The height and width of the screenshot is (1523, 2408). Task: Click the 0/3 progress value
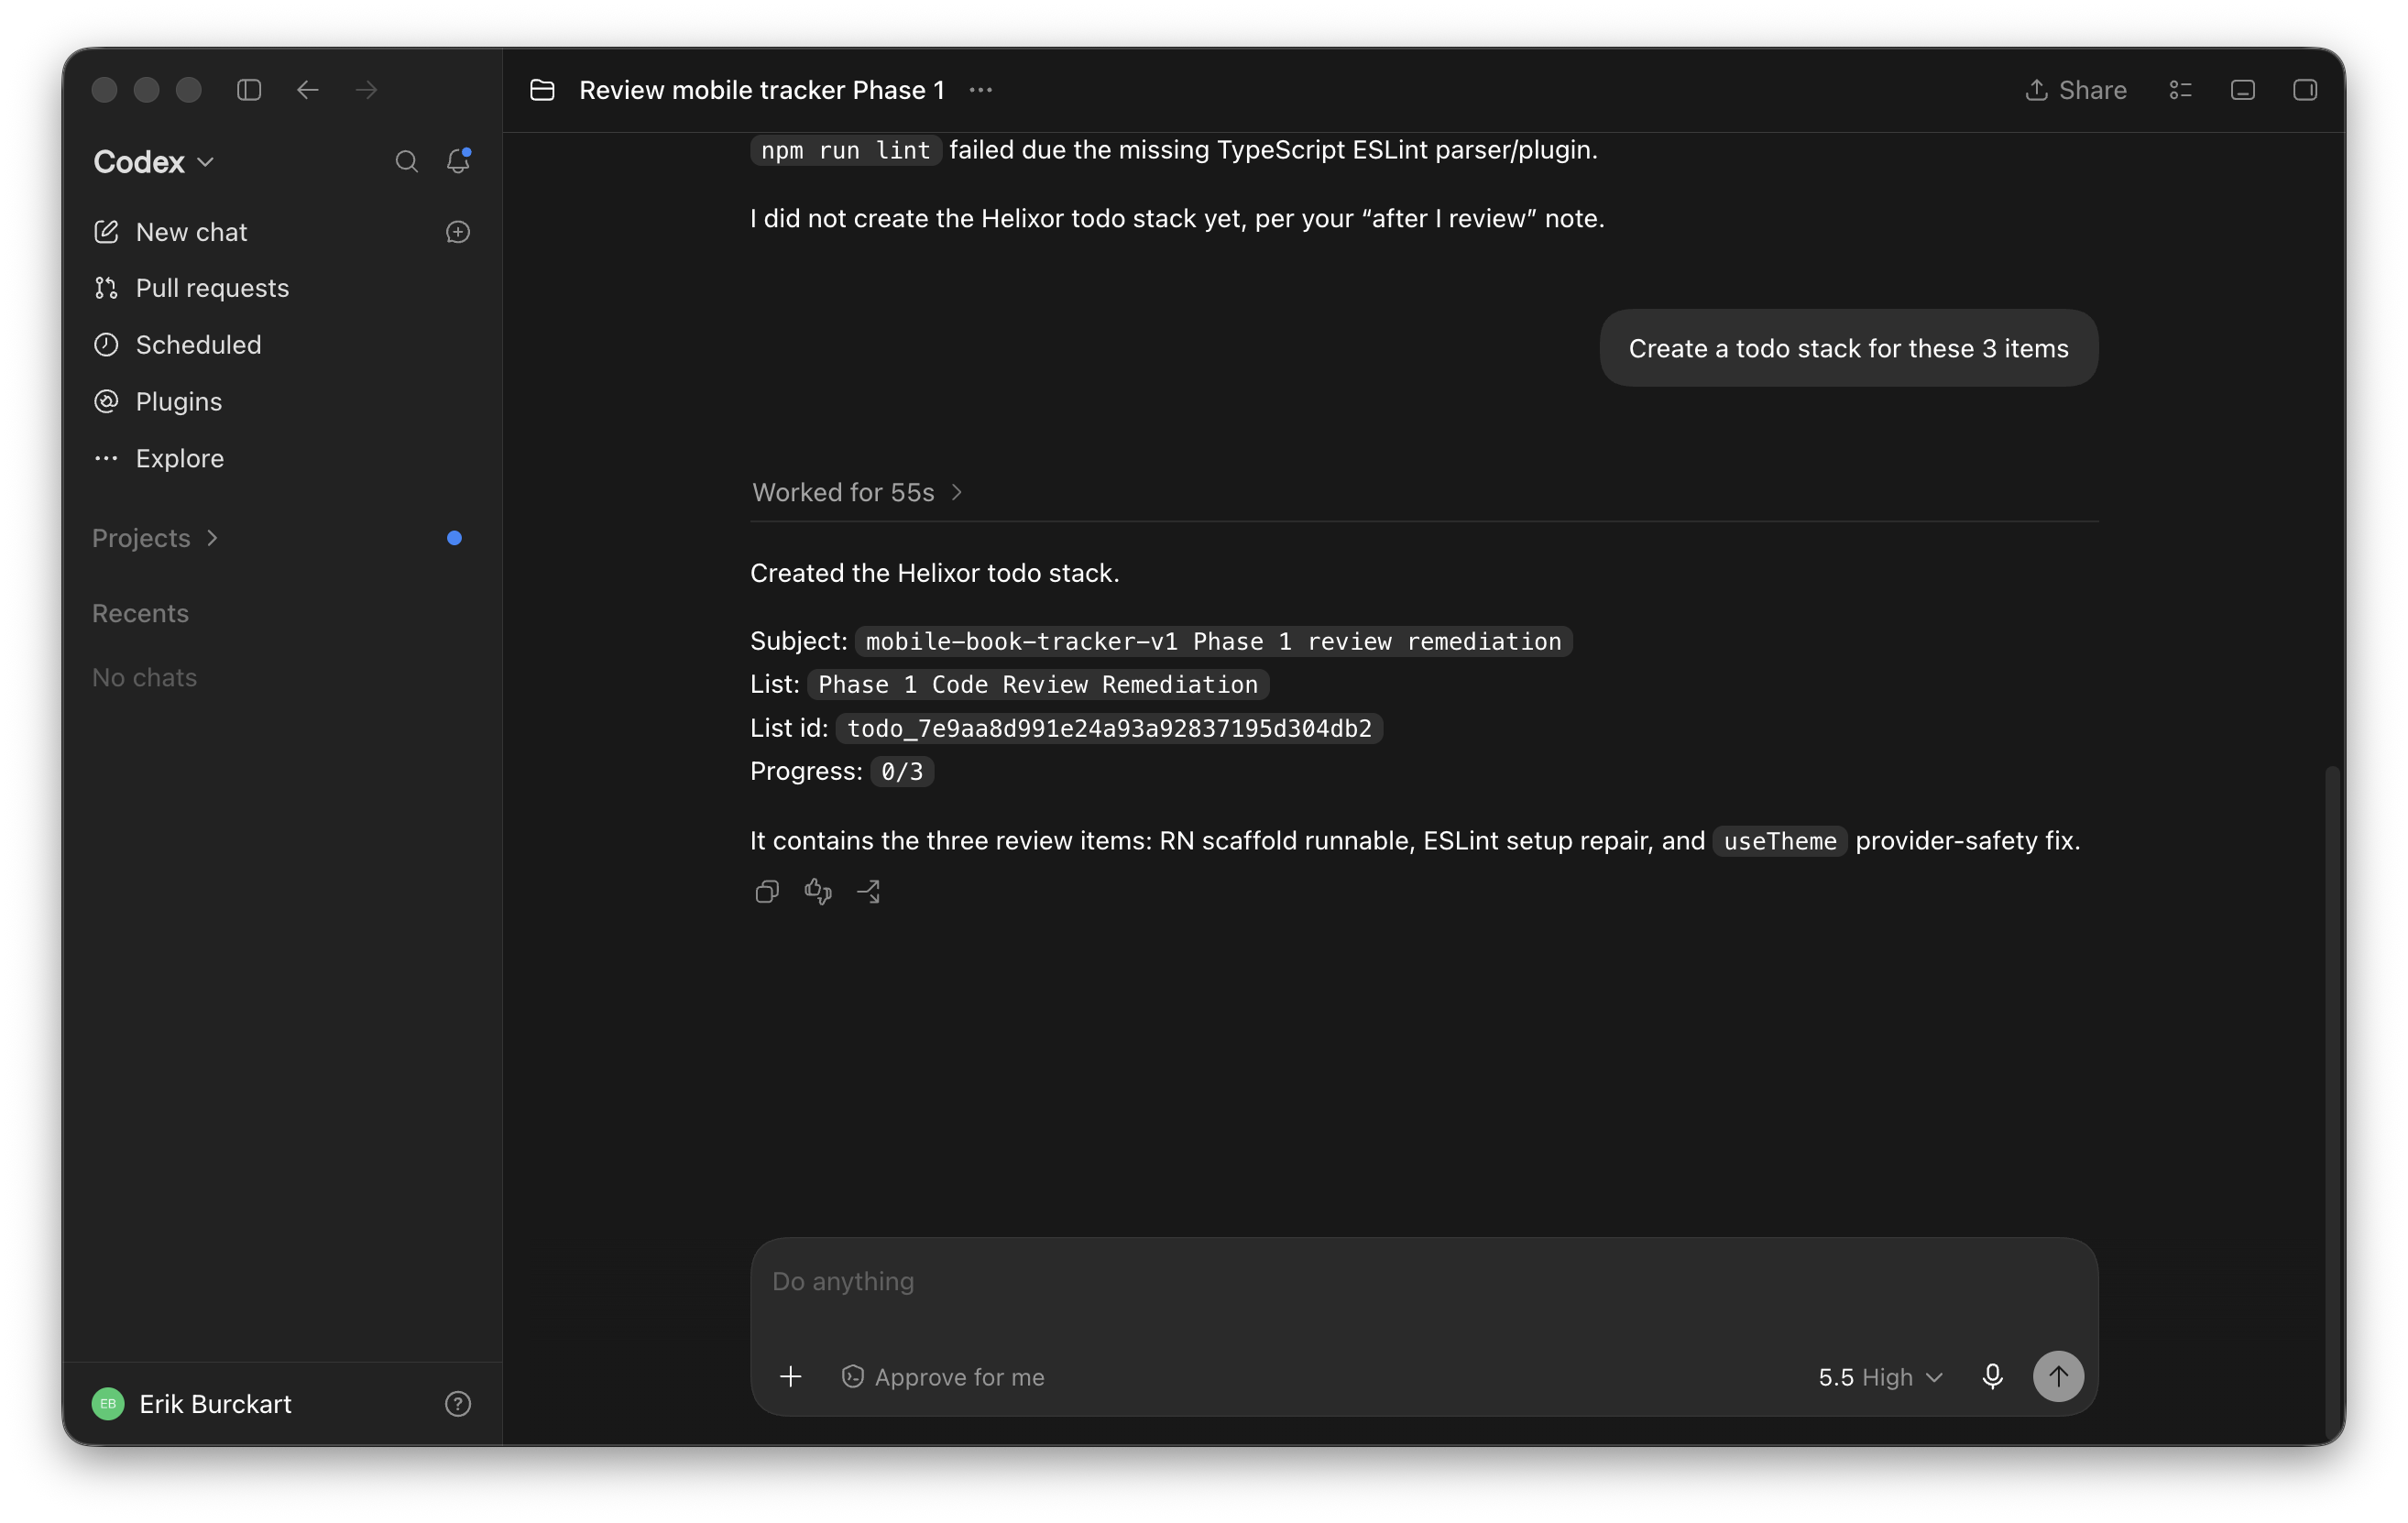pos(902,771)
